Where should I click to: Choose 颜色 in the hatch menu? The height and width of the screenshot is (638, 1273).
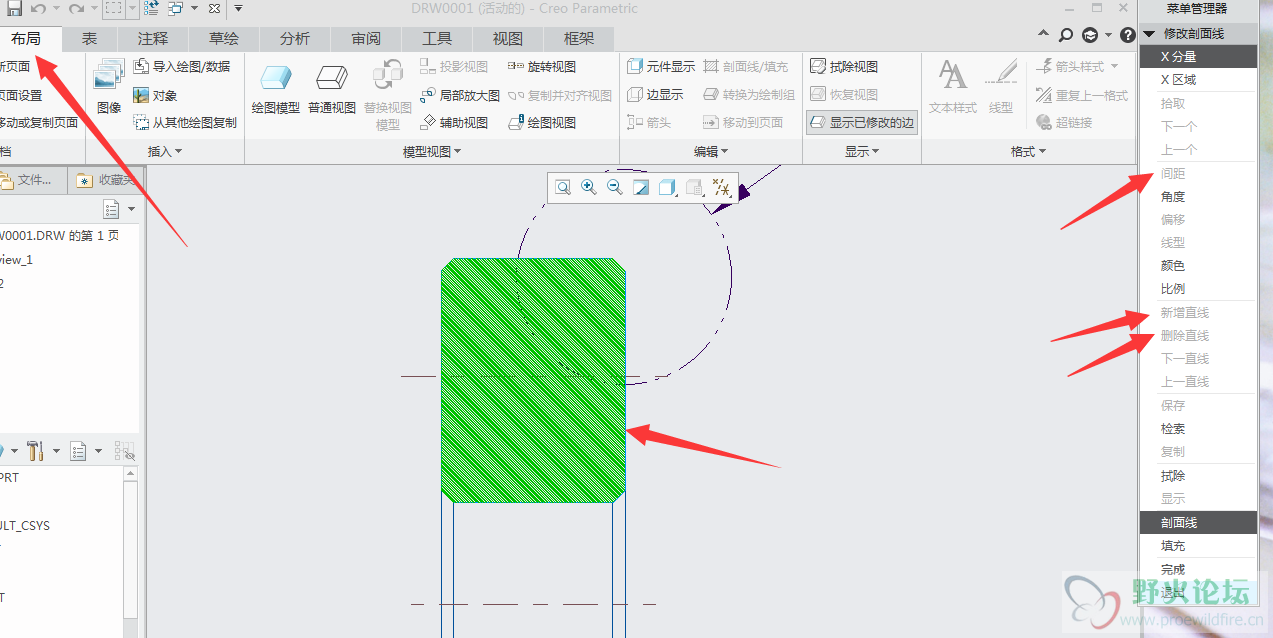1197,266
